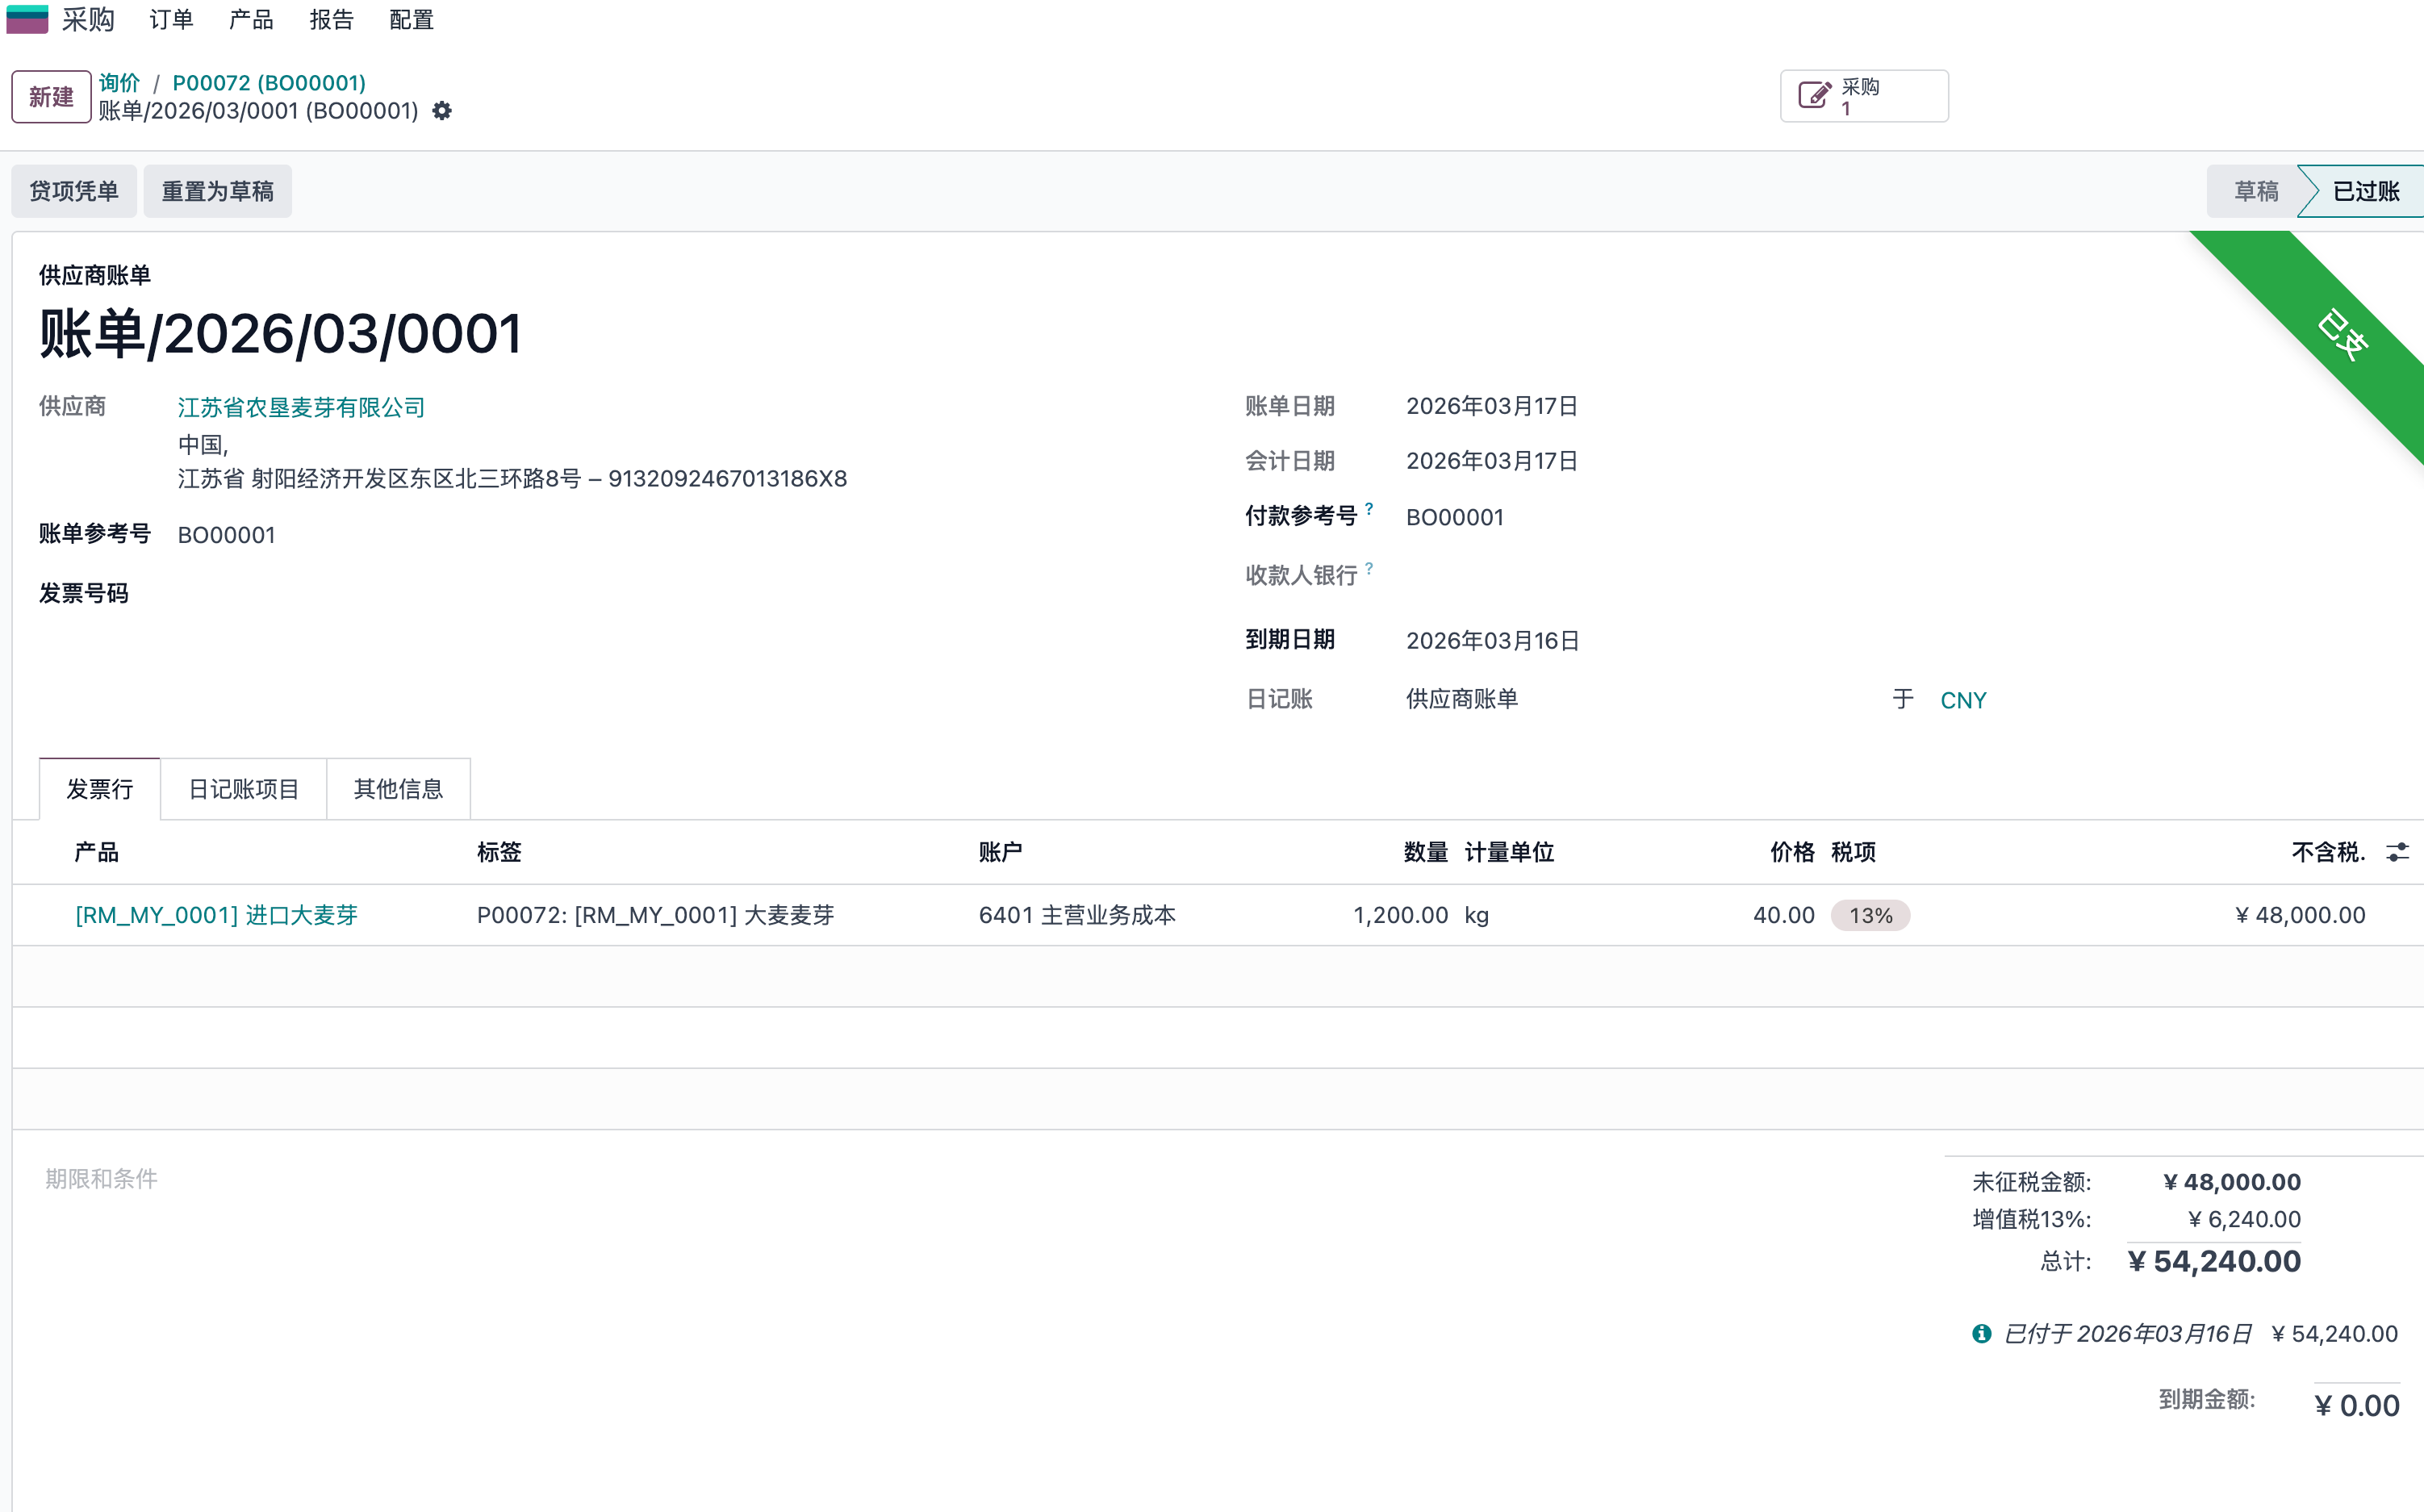Click the 增值税13% amount ¥ 6,240.00
The height and width of the screenshot is (1512, 2424).
tap(2244, 1219)
